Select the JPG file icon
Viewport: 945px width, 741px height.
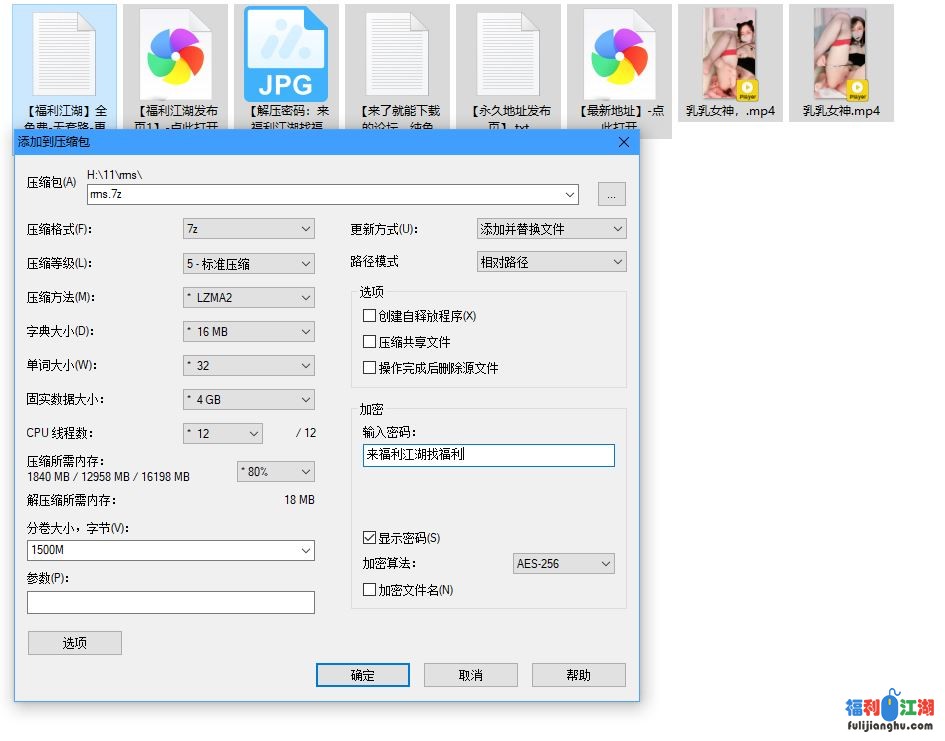286,54
